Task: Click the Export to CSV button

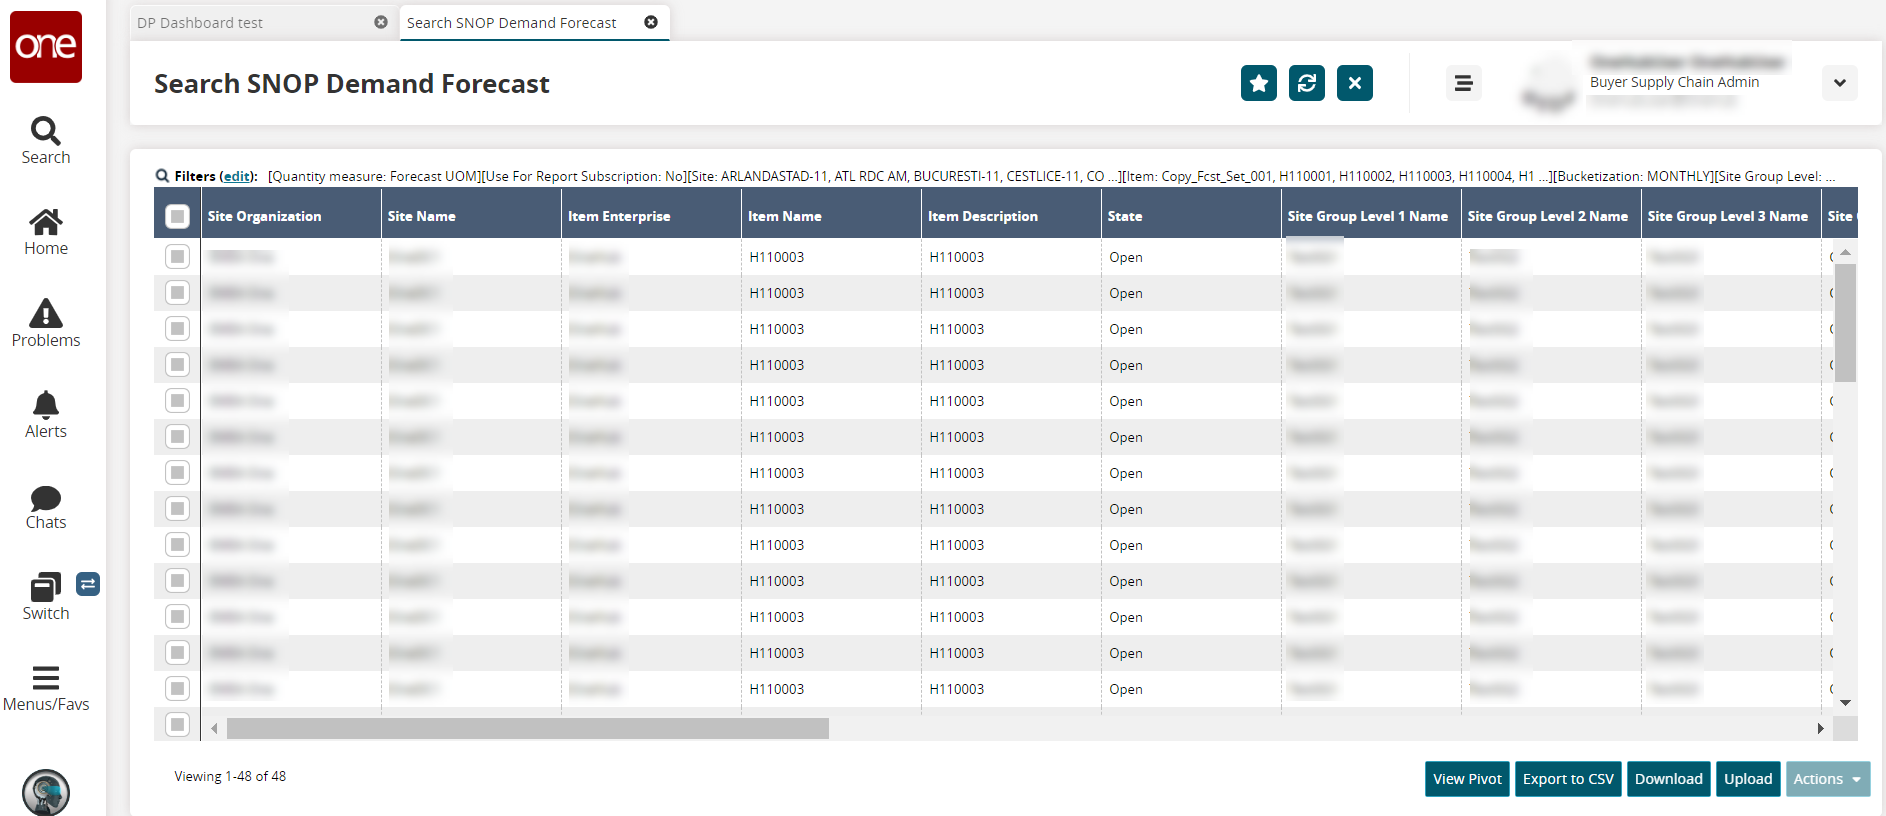Action: tap(1567, 779)
